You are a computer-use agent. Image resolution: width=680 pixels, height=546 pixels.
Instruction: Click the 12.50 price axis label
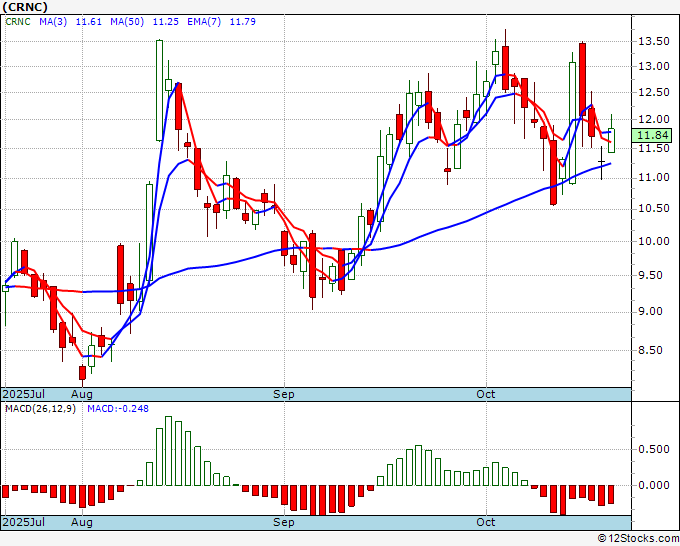pyautogui.click(x=654, y=92)
